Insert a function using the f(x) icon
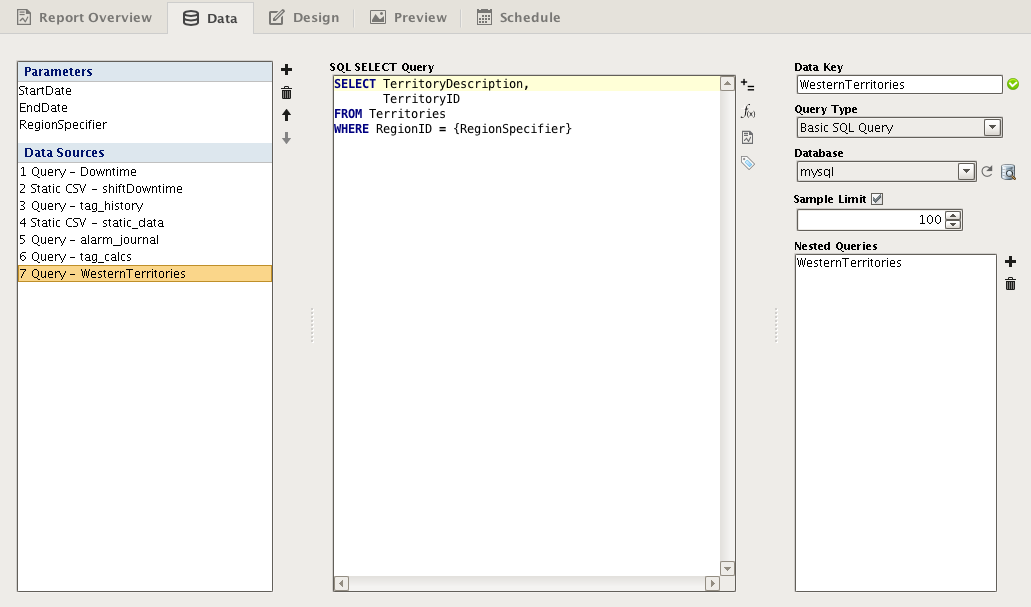The image size is (1031, 607). (x=748, y=111)
